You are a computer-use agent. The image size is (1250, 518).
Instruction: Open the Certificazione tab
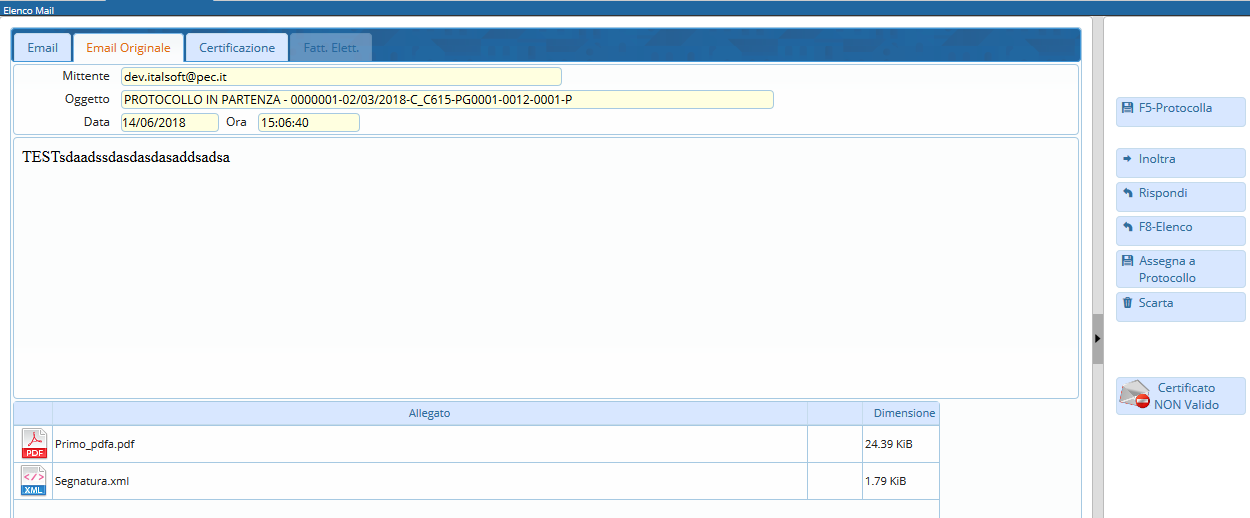click(x=237, y=47)
